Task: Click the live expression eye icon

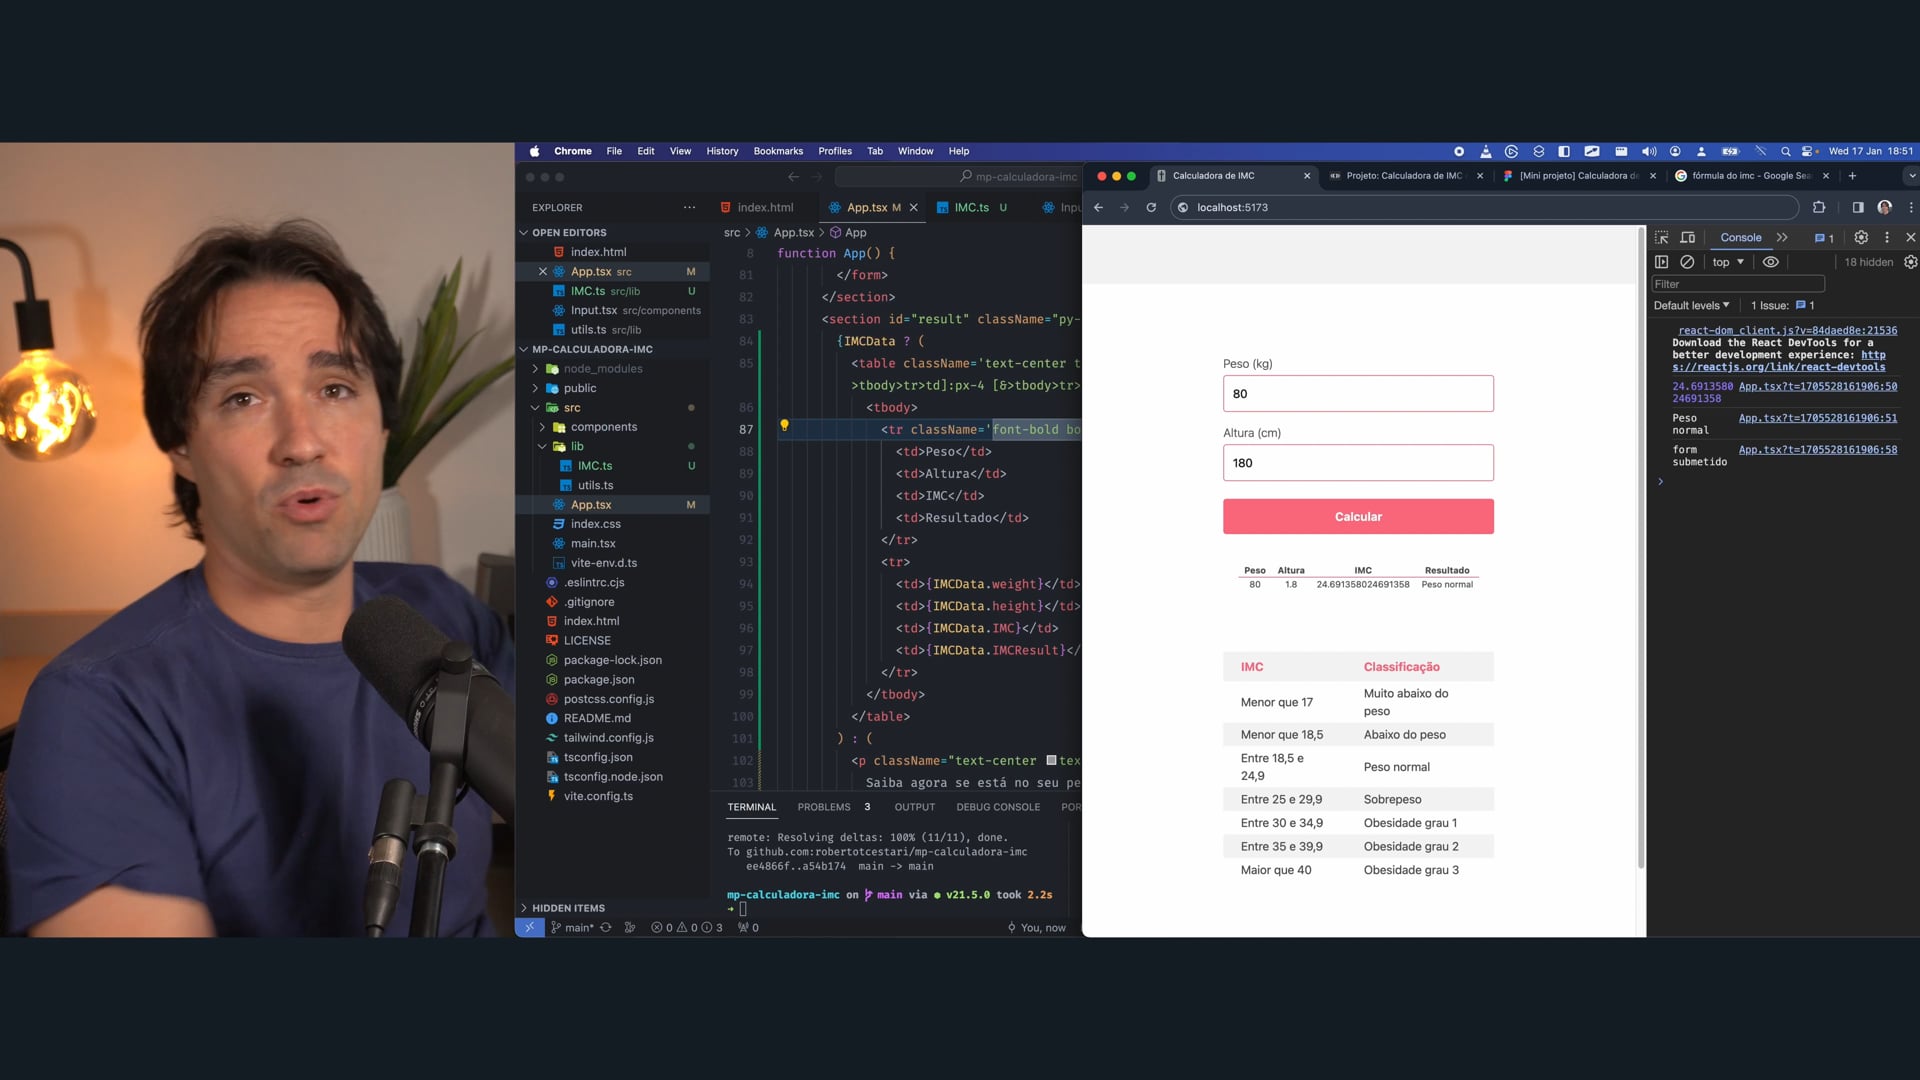Action: coord(1770,262)
